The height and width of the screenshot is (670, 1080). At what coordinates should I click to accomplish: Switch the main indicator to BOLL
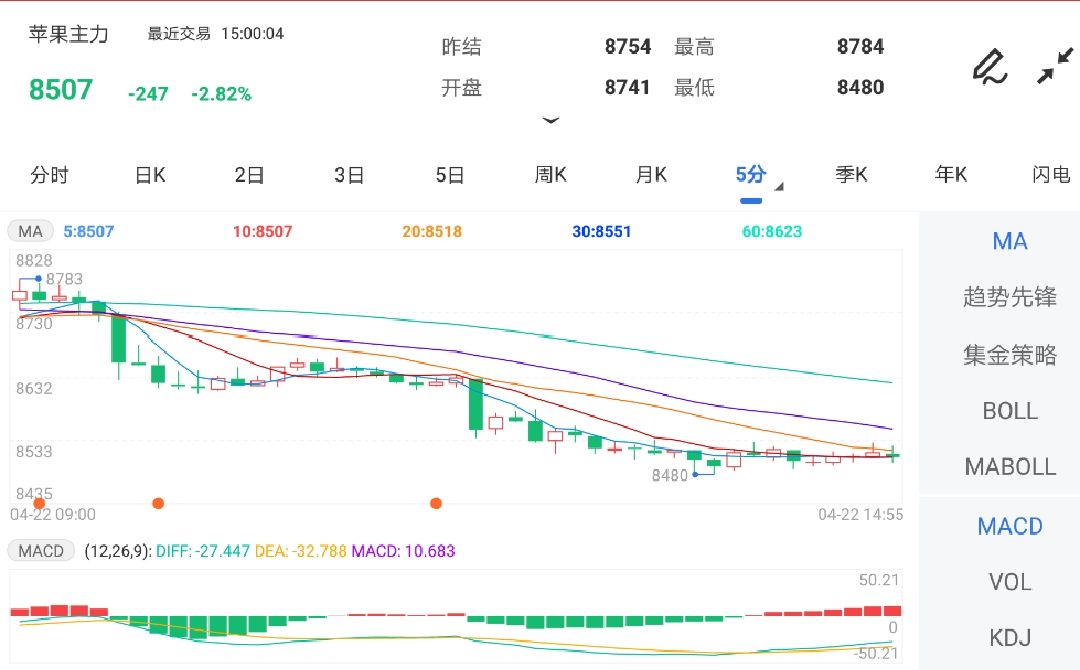[1009, 411]
